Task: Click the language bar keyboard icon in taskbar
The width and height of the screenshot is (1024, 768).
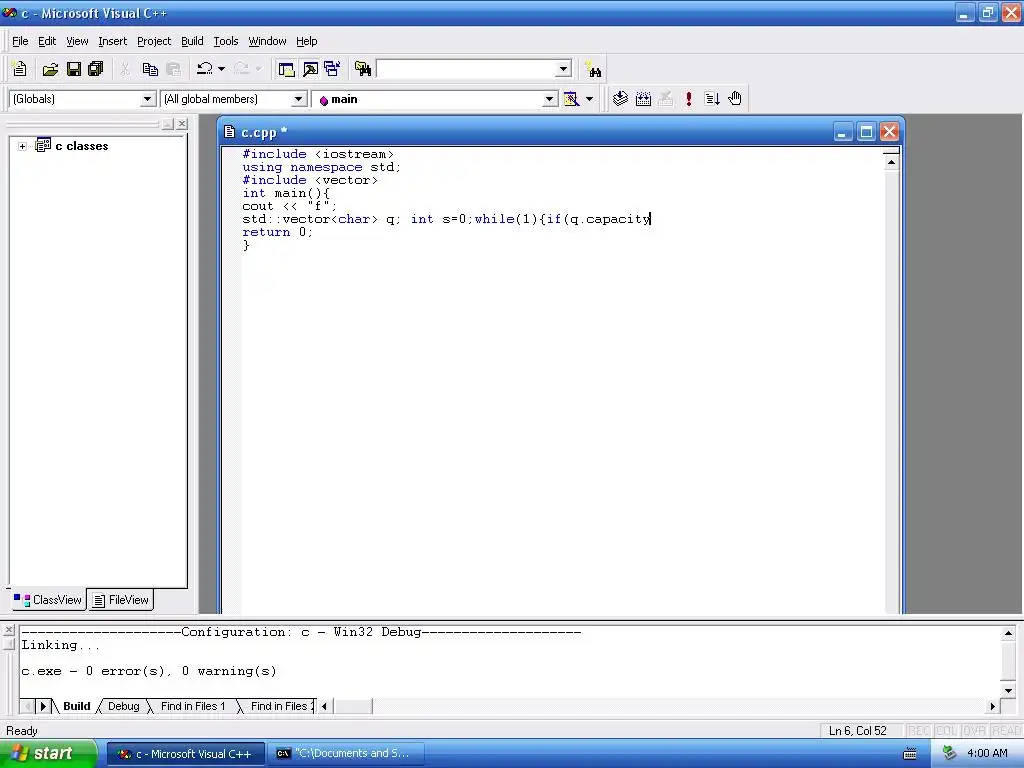Action: pyautogui.click(x=910, y=754)
